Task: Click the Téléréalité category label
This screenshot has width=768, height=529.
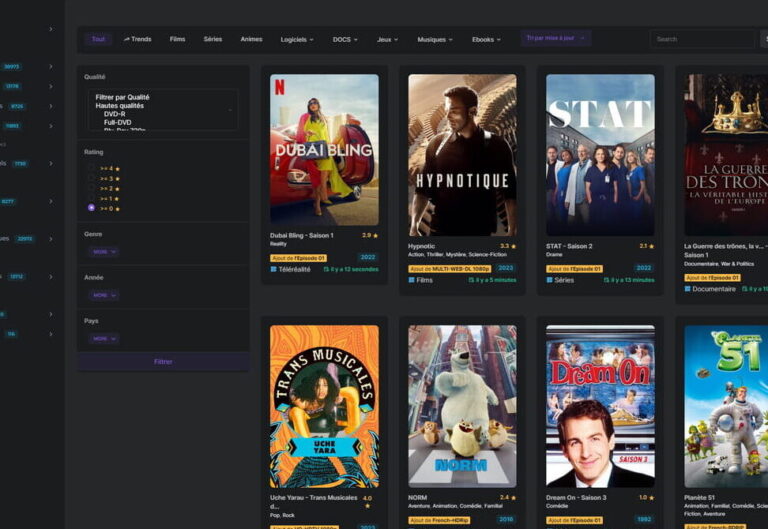Action: coord(294,269)
